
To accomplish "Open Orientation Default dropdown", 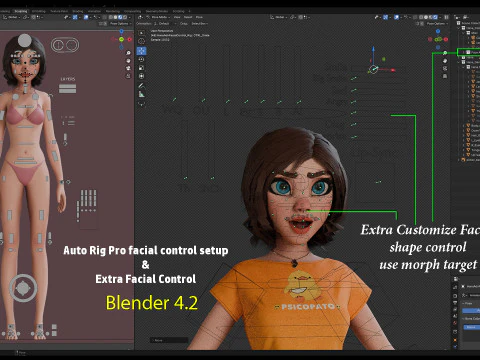I will [x=164, y=24].
